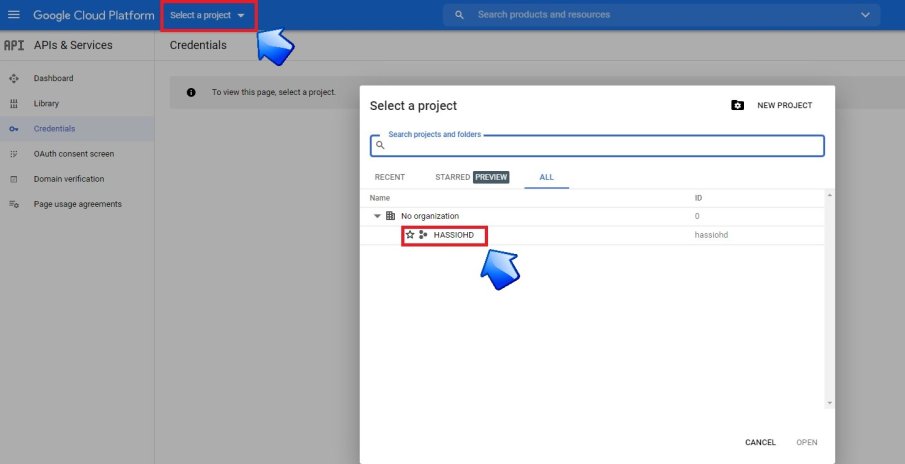The width and height of the screenshot is (905, 464).
Task: Click NEW PROJECT button
Action: (x=784, y=106)
